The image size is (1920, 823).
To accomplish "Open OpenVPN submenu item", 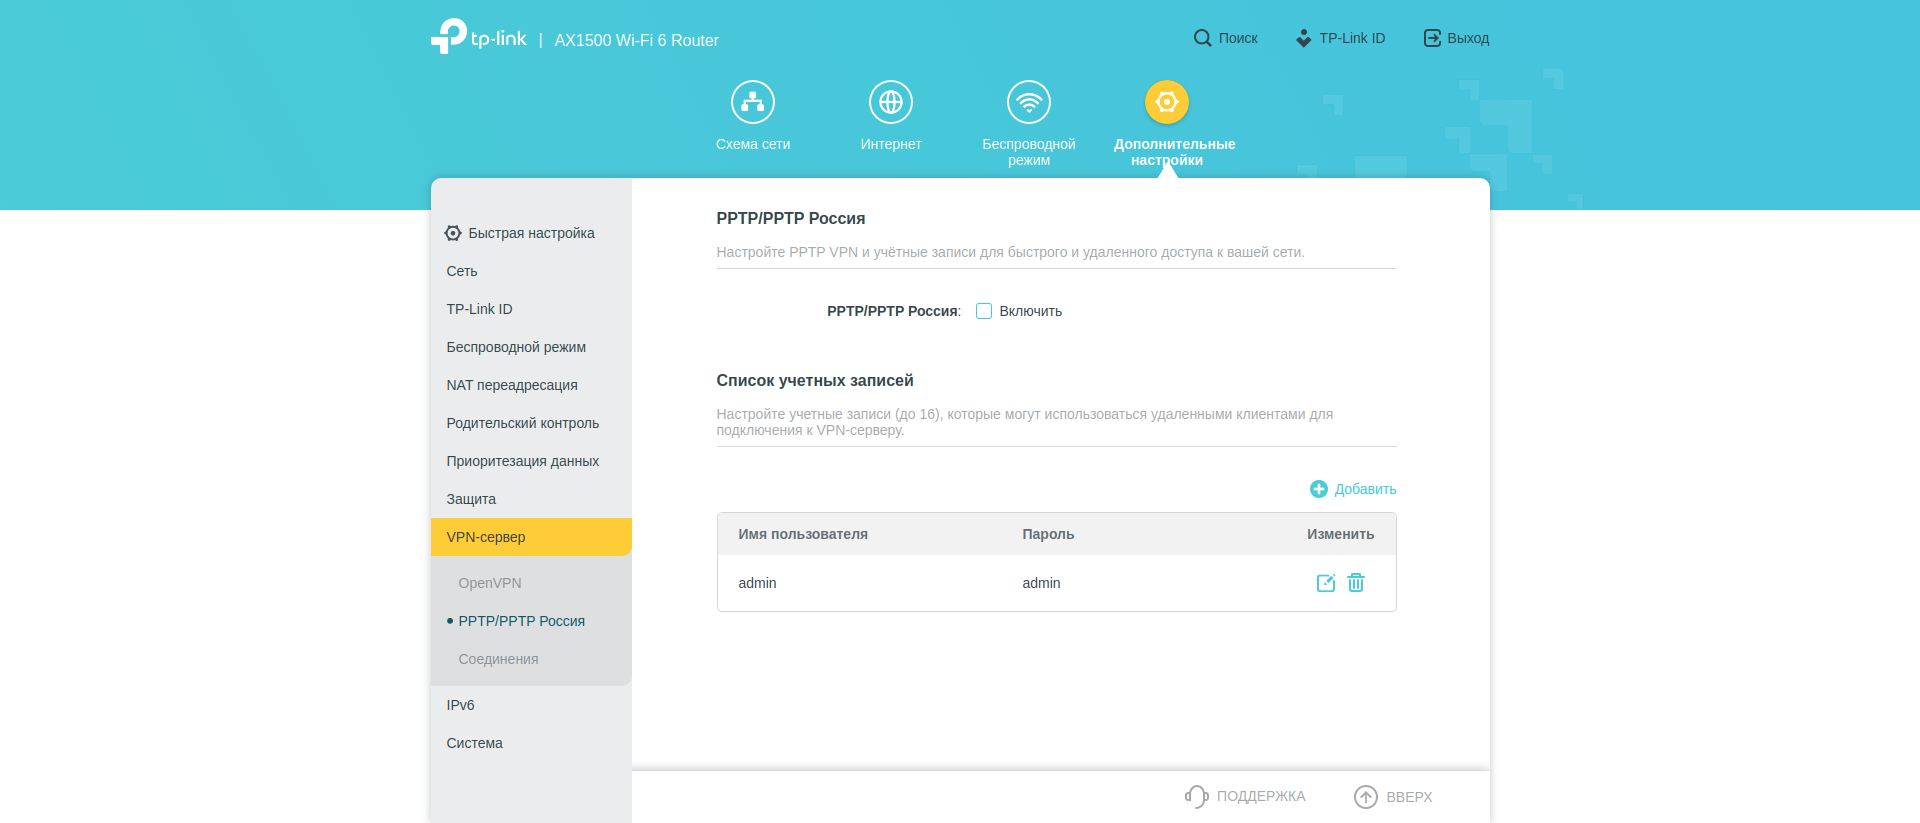I will (x=490, y=583).
